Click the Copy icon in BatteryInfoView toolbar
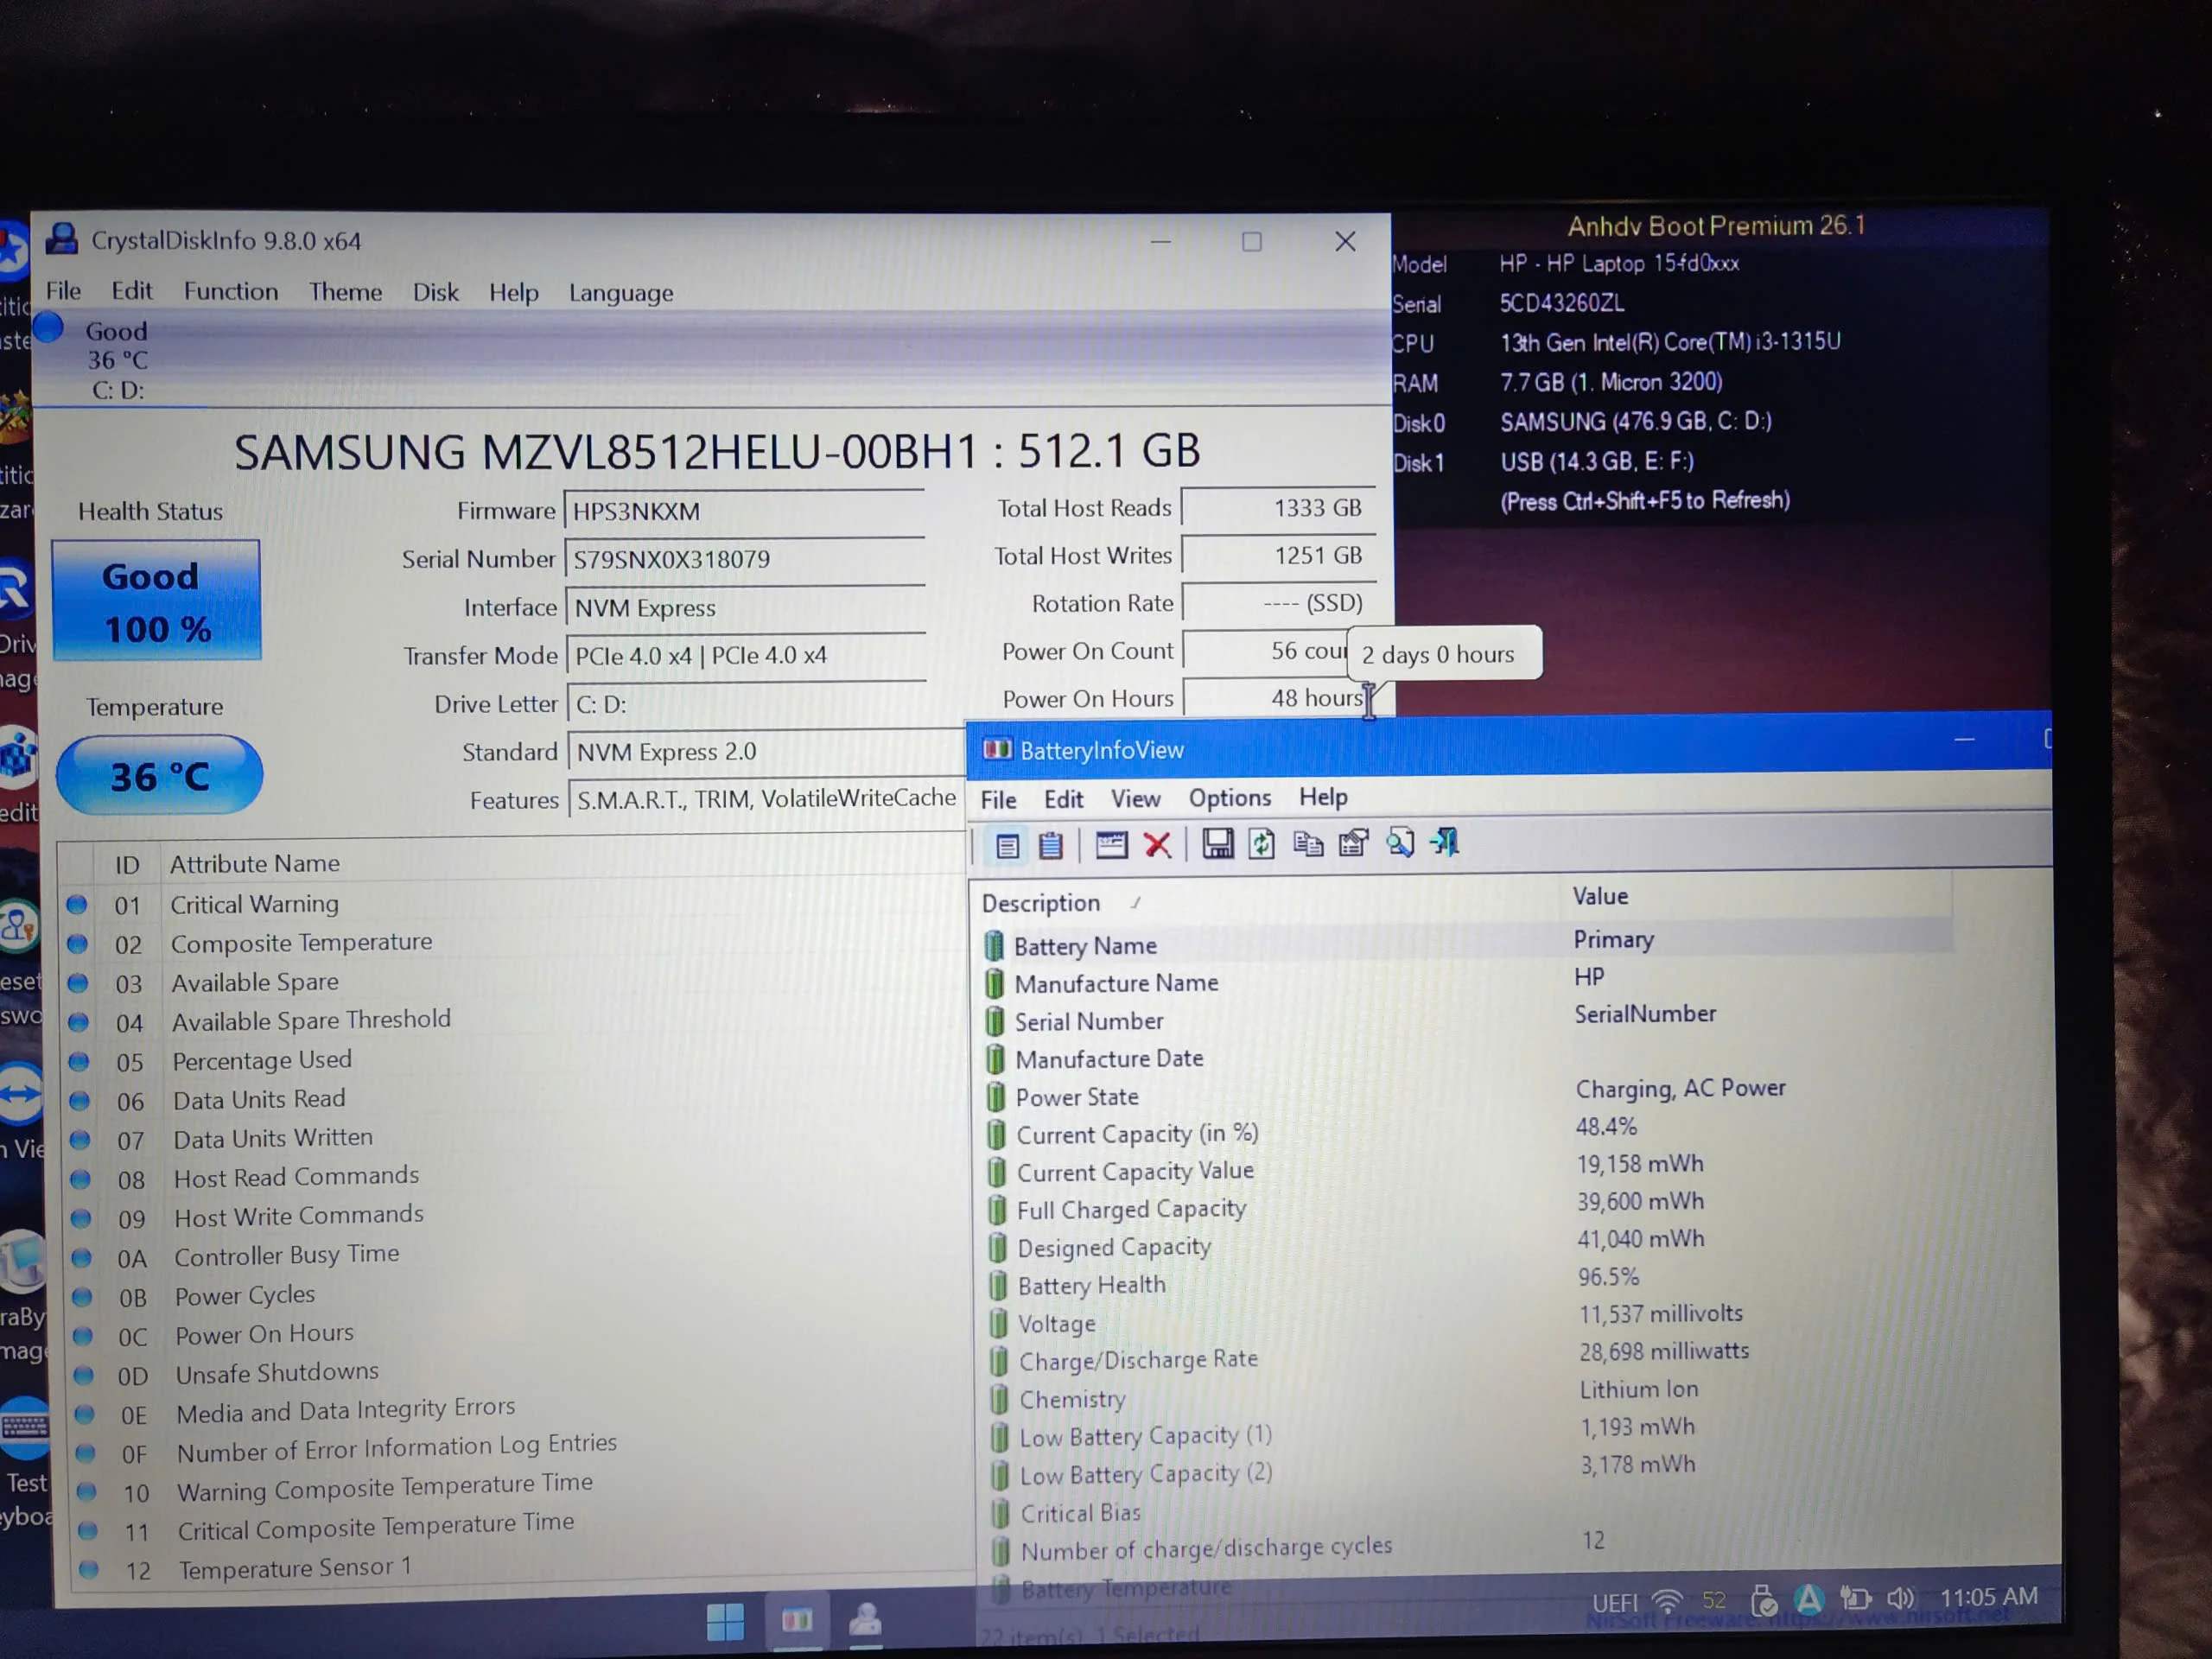This screenshot has width=2212, height=1659. click(1307, 844)
